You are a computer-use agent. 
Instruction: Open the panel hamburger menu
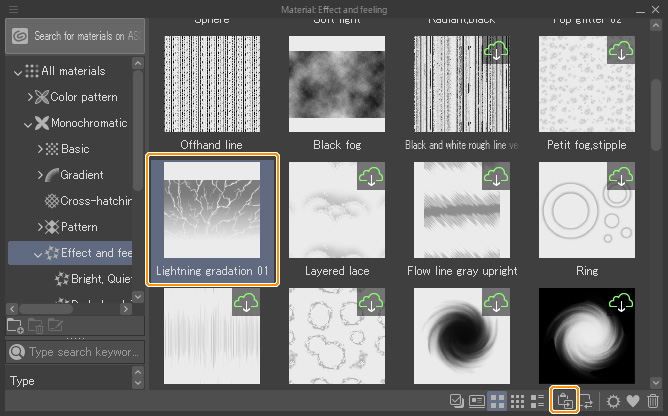pyautogui.click(x=14, y=10)
